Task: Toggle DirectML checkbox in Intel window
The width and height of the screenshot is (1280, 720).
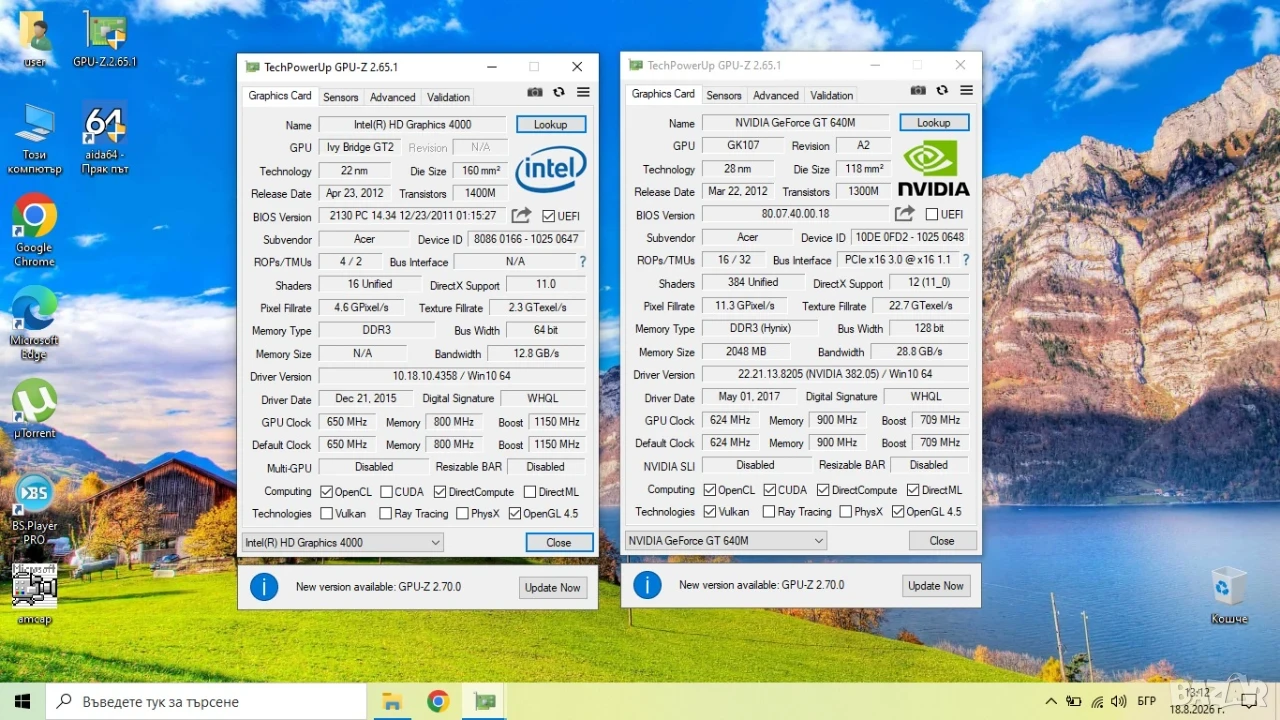Action: point(530,492)
